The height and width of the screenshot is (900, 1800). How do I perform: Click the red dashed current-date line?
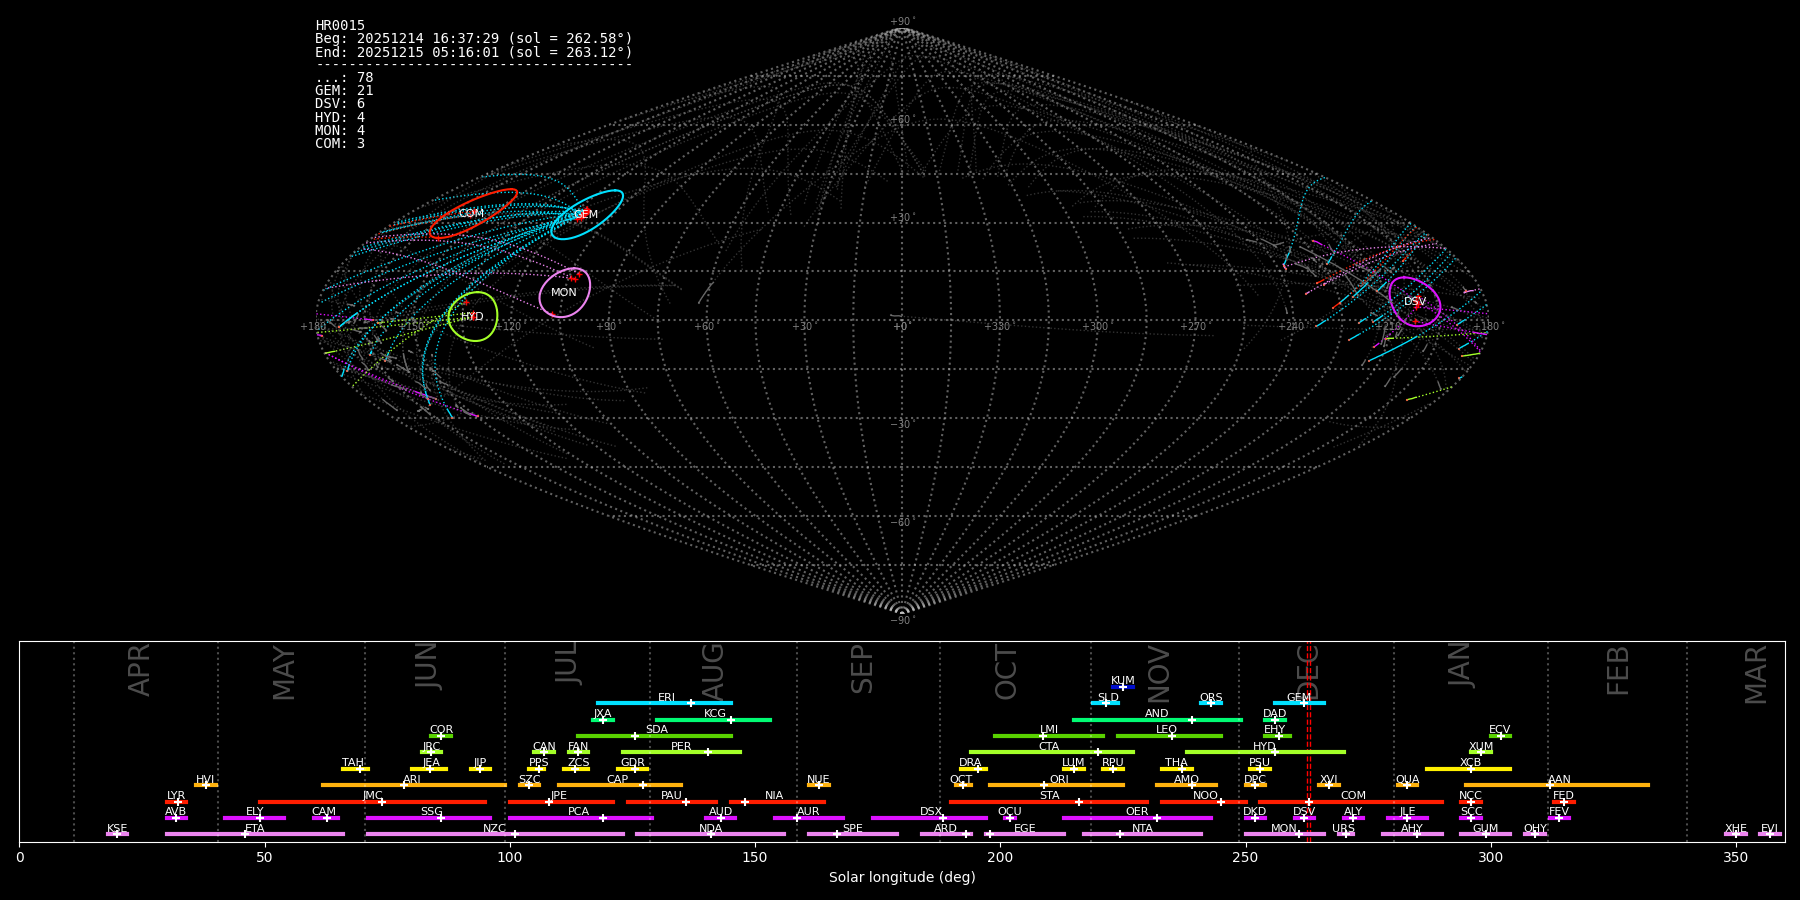(1309, 741)
